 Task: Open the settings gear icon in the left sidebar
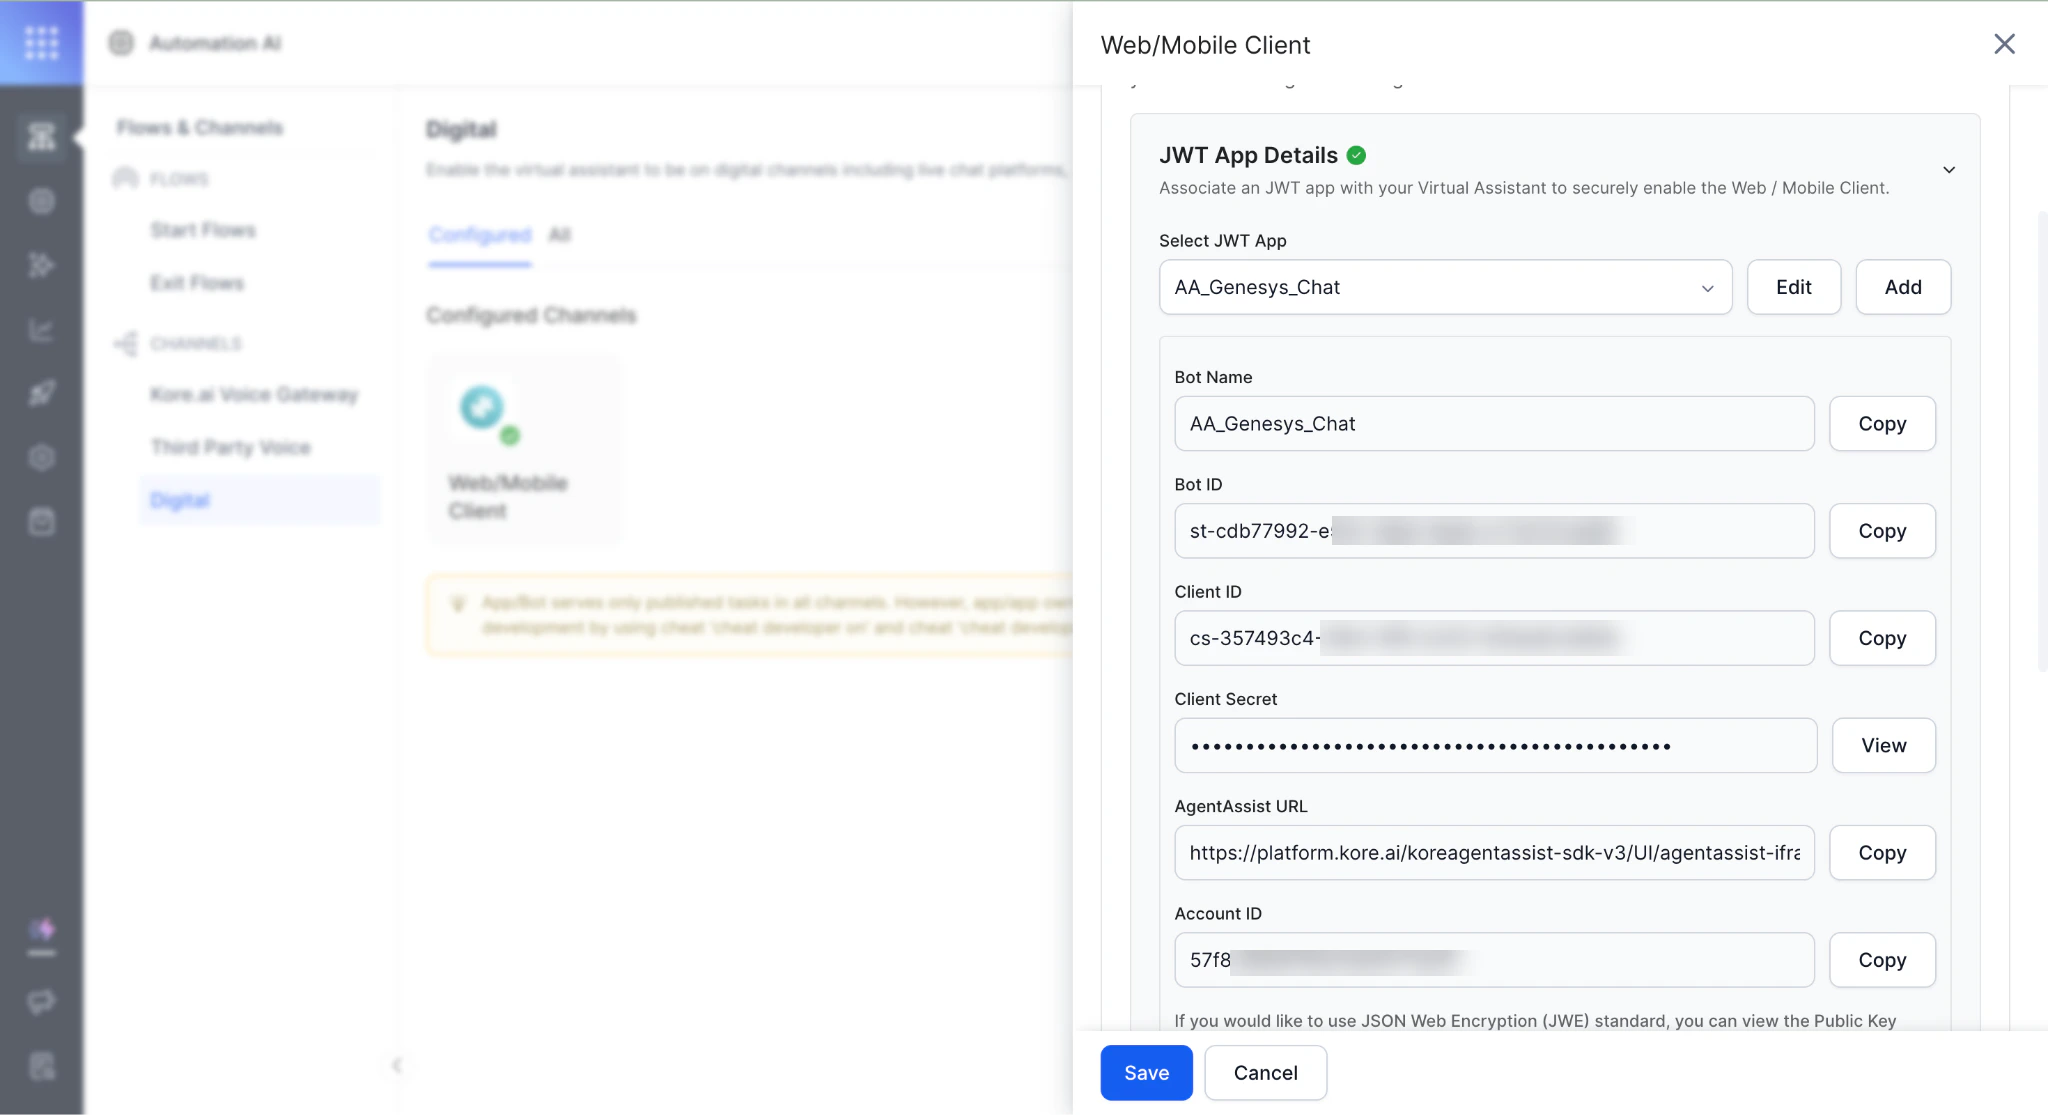coord(42,457)
